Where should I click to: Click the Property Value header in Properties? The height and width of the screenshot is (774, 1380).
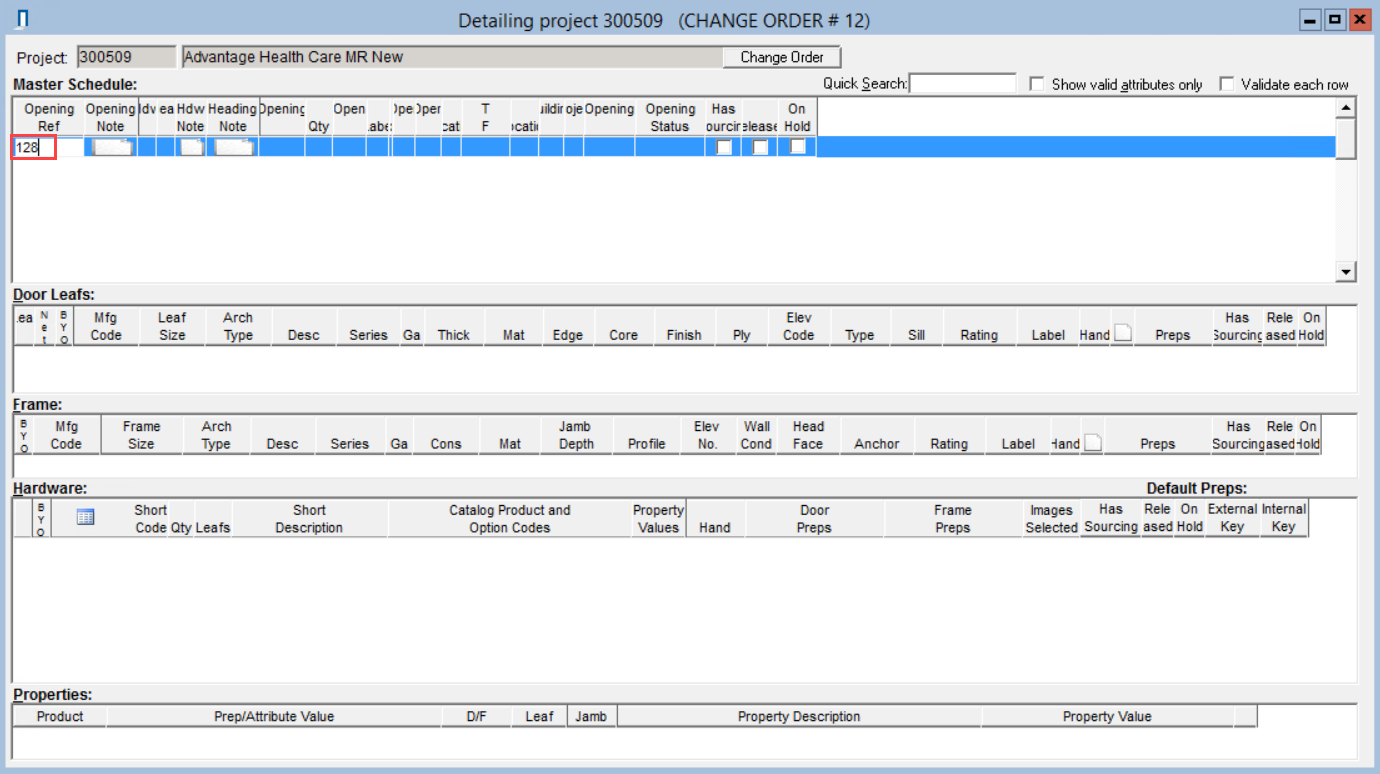(1107, 716)
